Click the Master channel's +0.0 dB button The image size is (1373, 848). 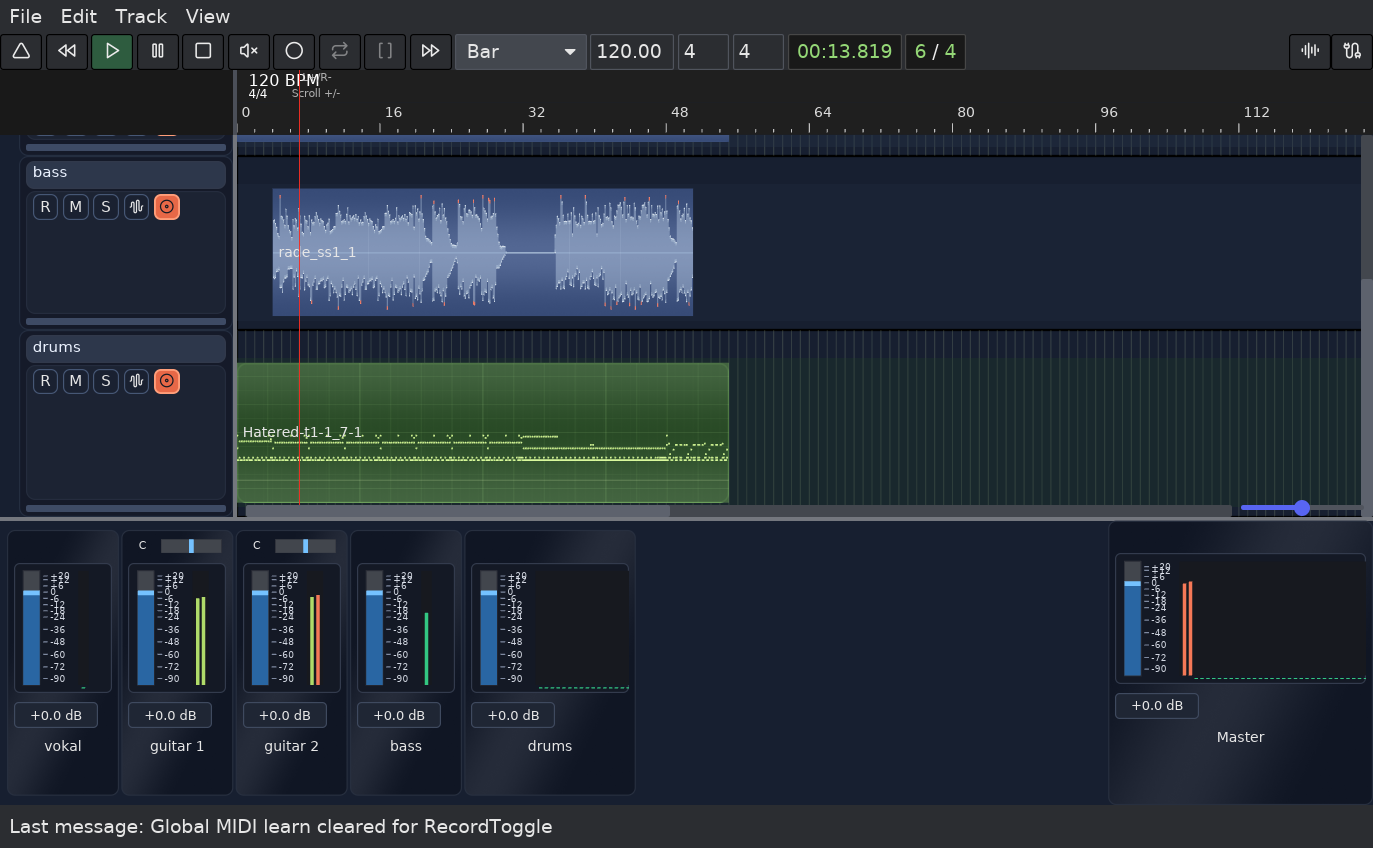(x=1156, y=706)
